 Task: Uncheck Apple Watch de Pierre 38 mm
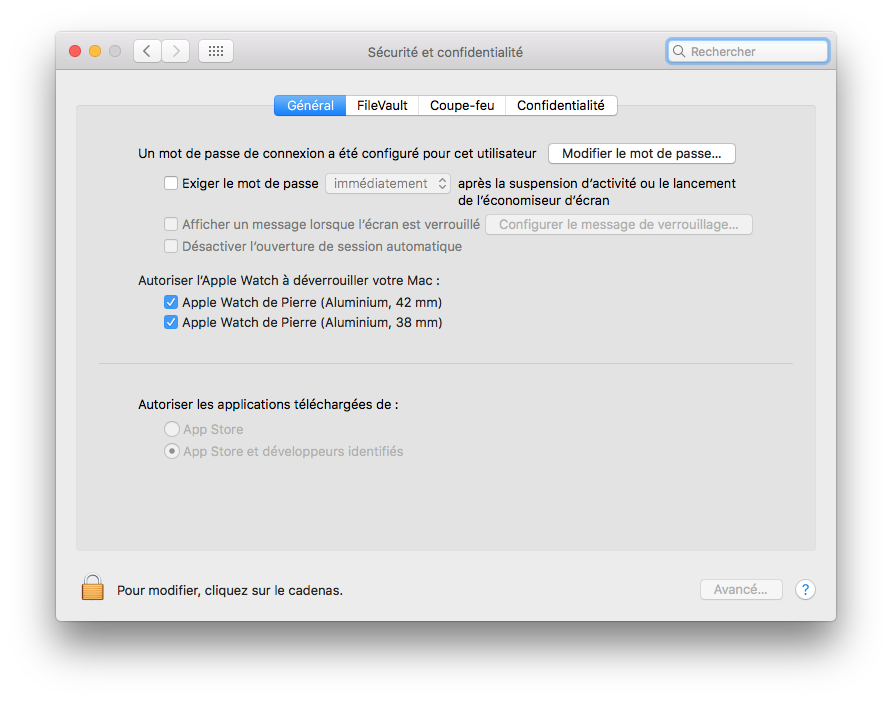tap(171, 323)
